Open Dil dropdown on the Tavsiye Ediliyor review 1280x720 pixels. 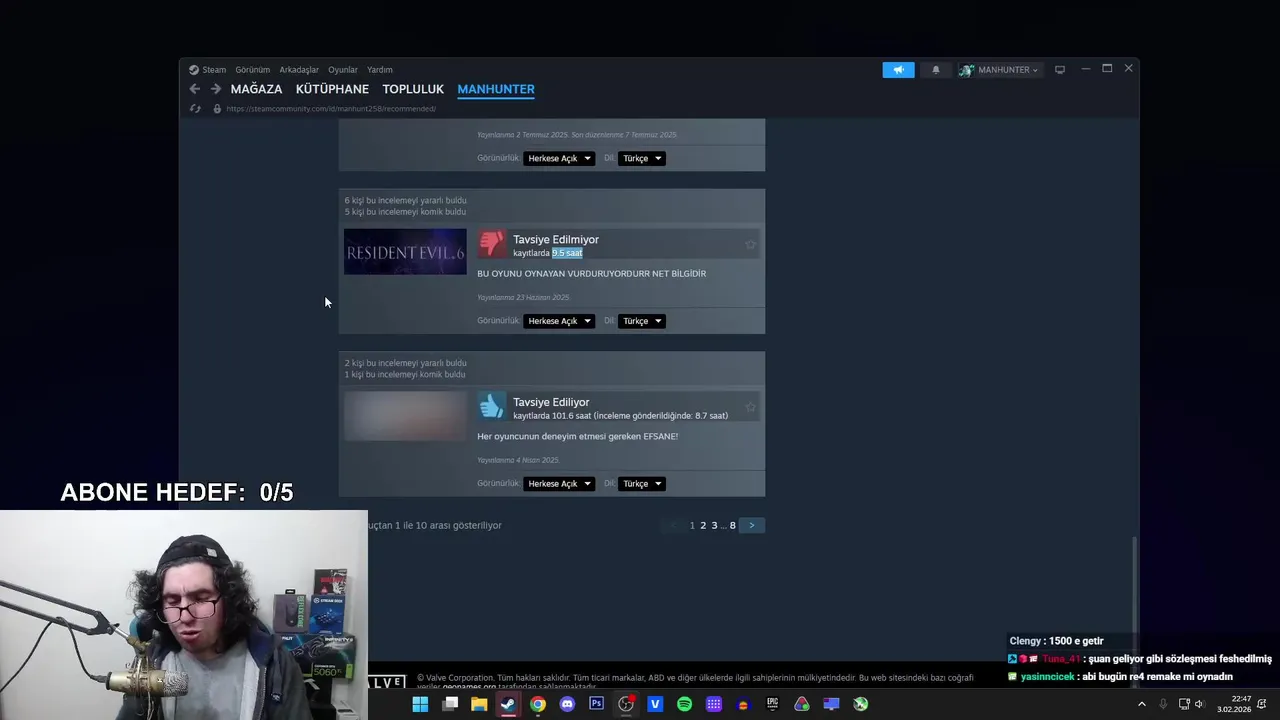[642, 484]
